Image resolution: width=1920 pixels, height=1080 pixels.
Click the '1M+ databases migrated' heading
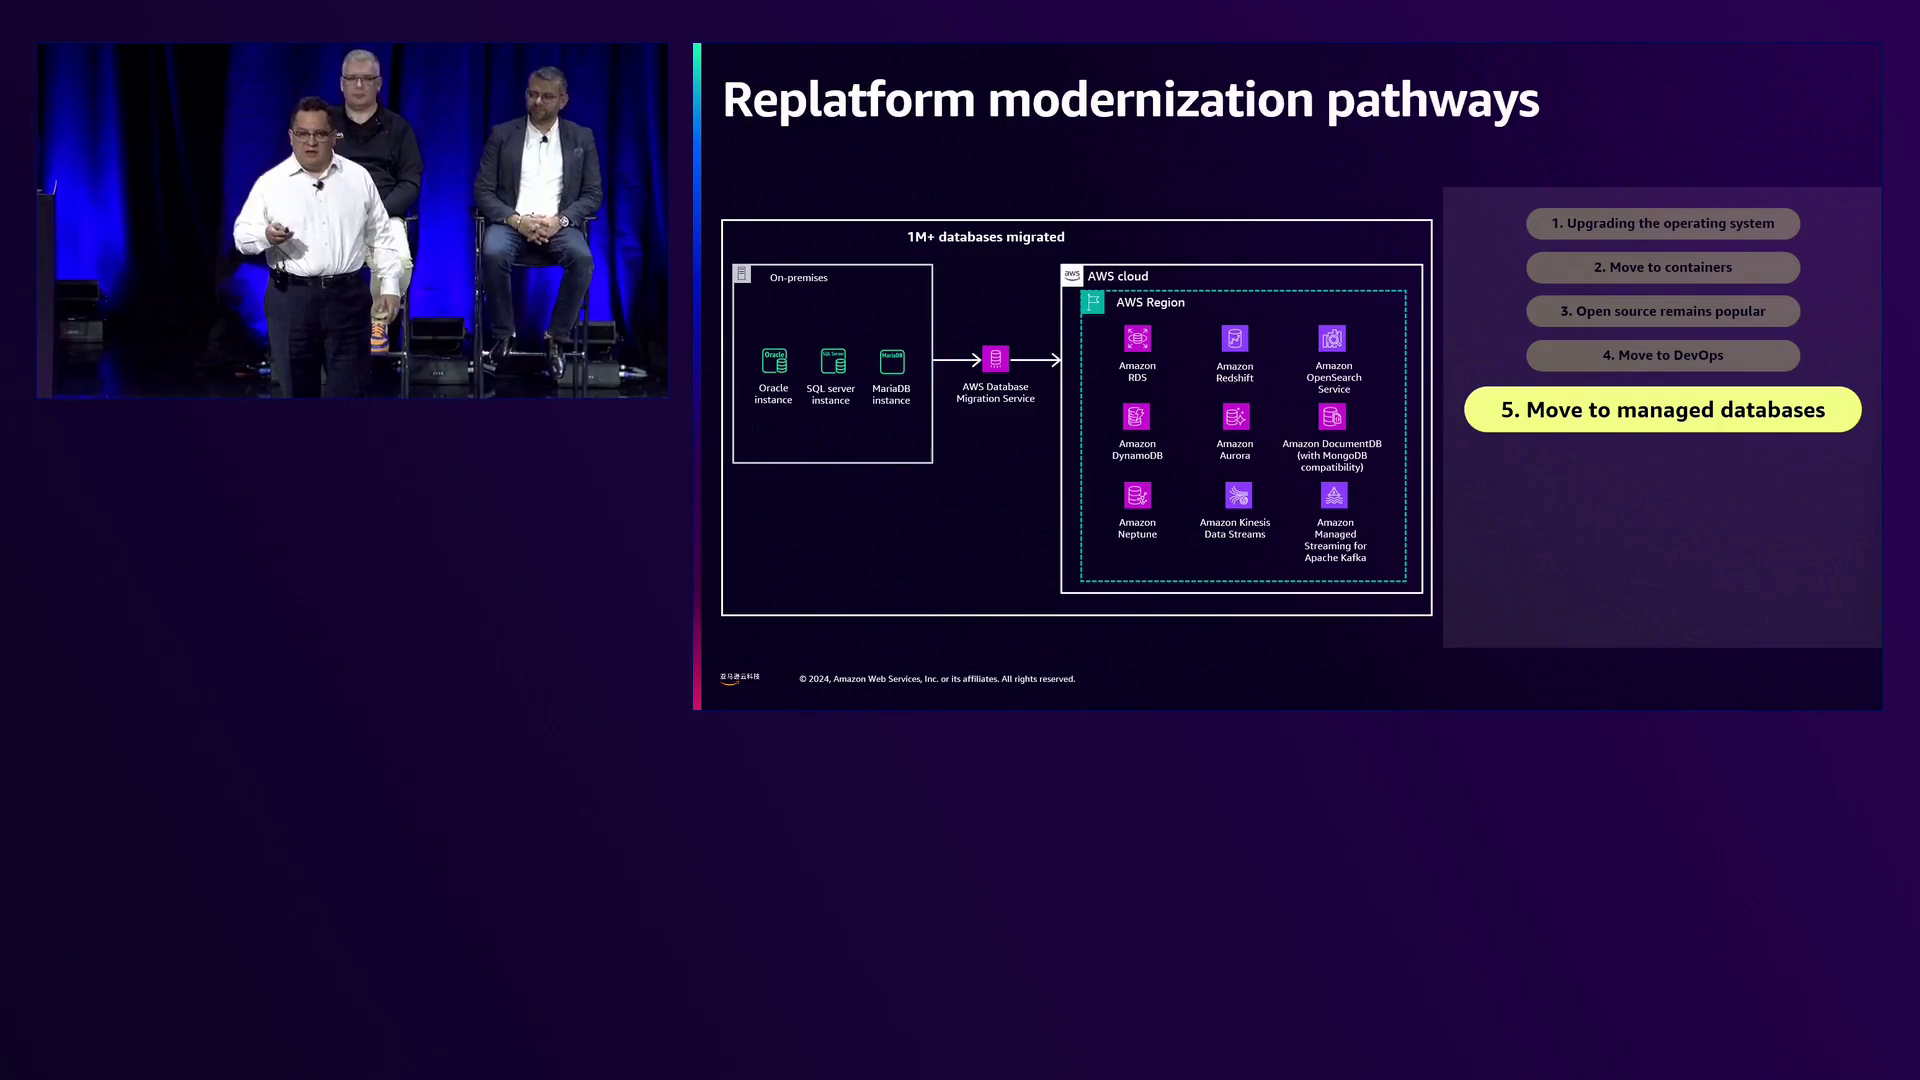(986, 237)
